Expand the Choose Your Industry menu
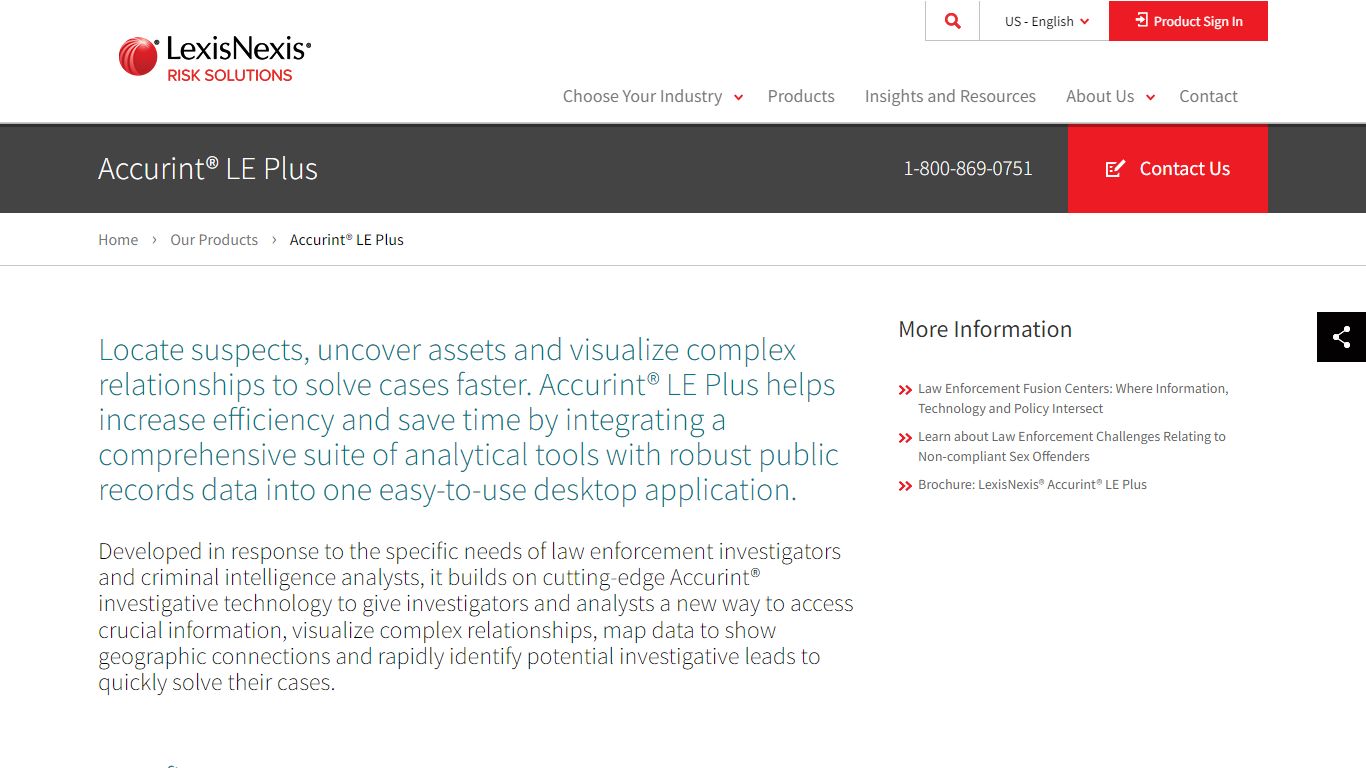The height and width of the screenshot is (768, 1366). [x=642, y=96]
